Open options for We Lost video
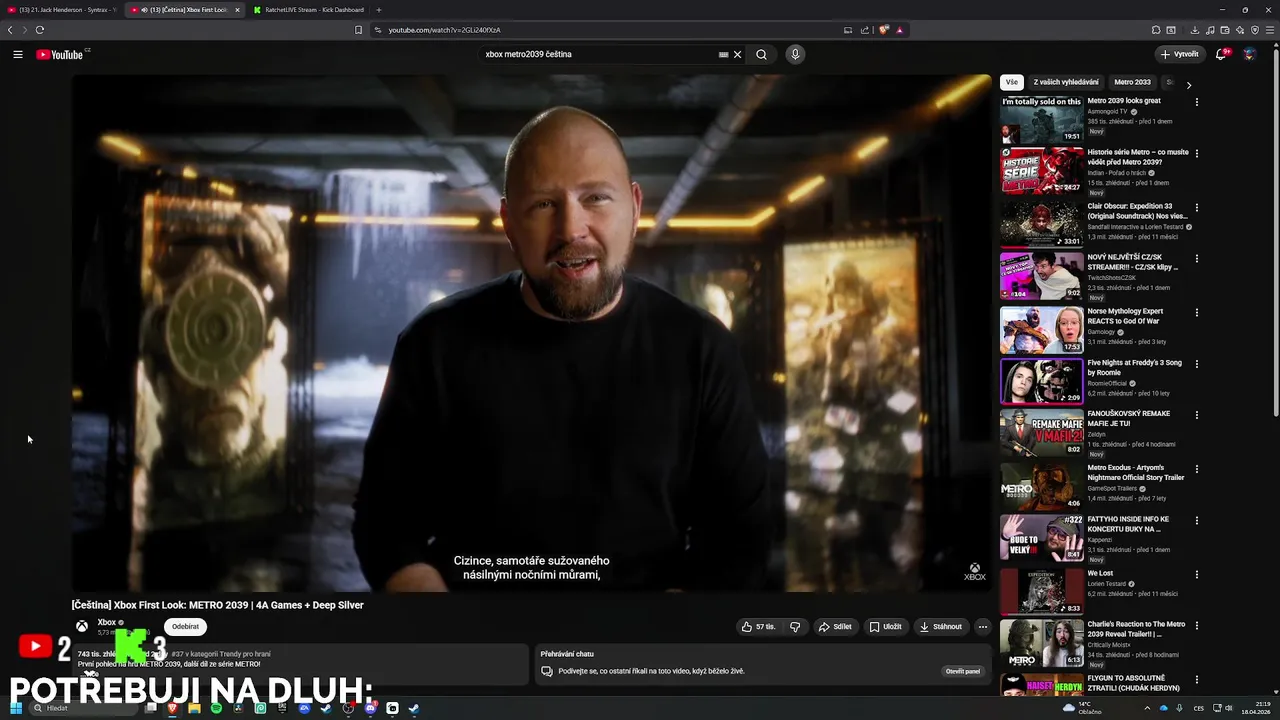The height and width of the screenshot is (720, 1280). [x=1196, y=574]
